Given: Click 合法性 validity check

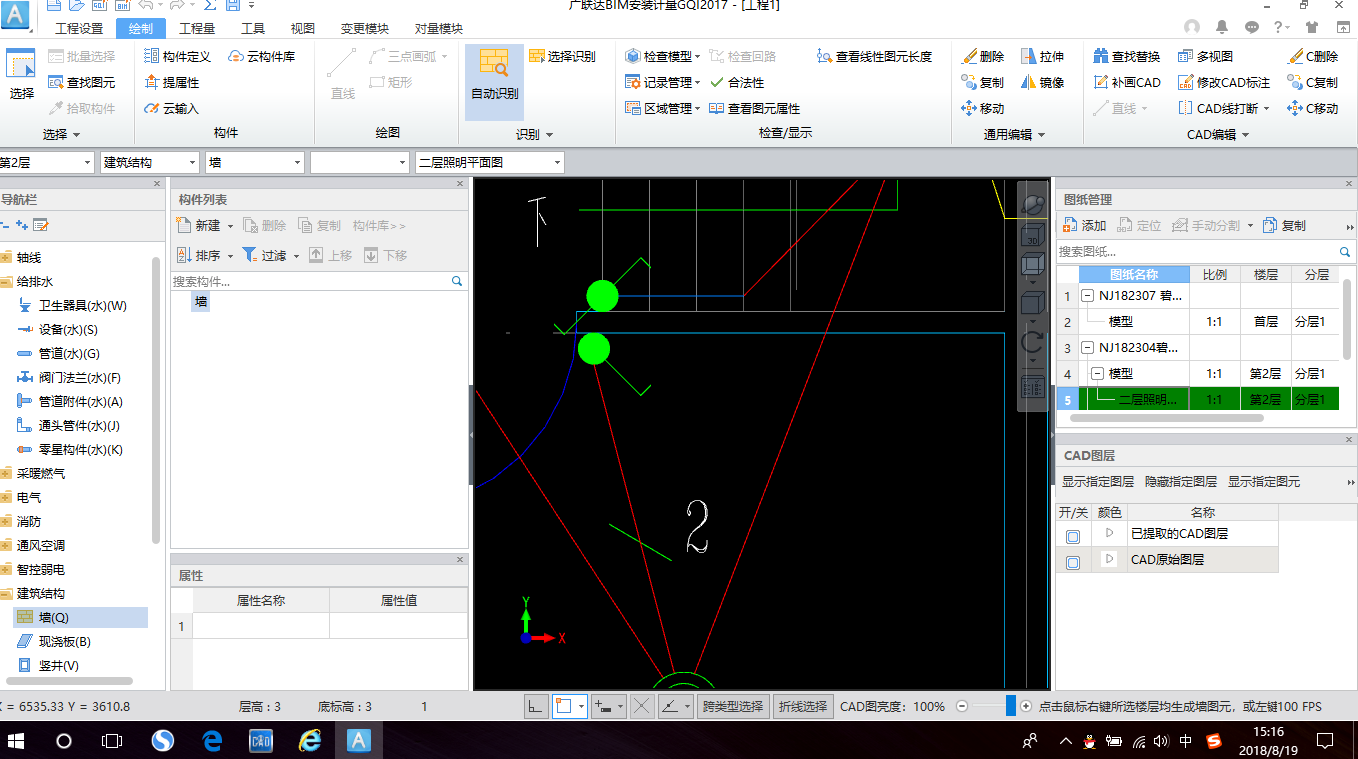Looking at the screenshot, I should [737, 82].
